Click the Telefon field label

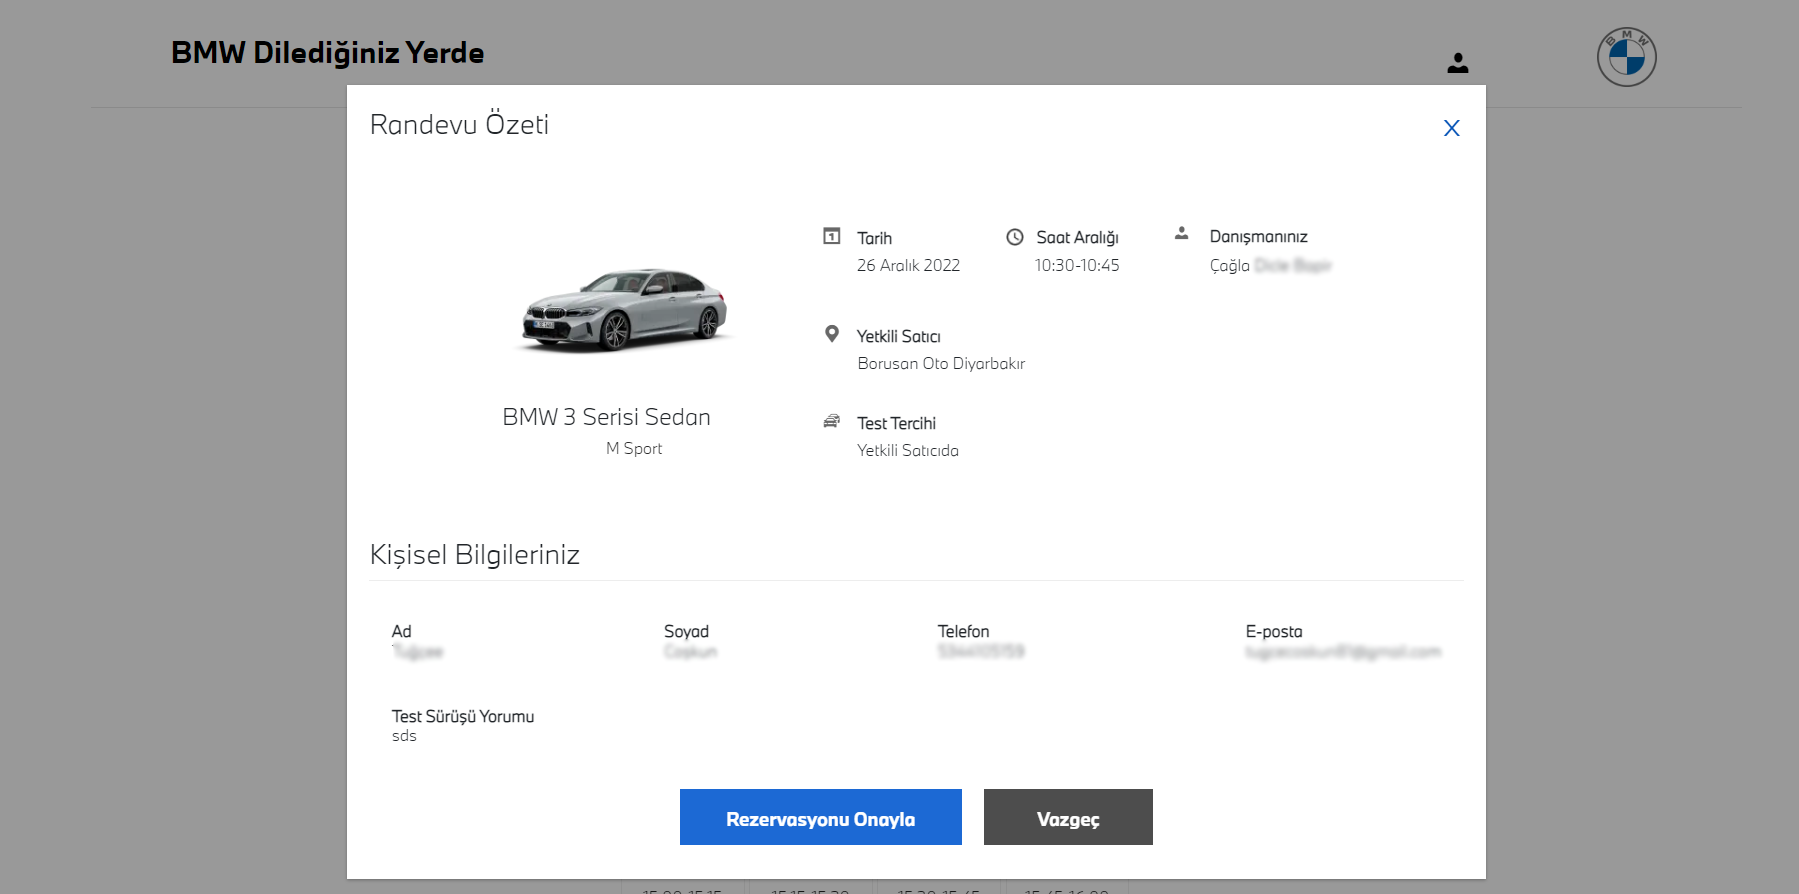(963, 631)
